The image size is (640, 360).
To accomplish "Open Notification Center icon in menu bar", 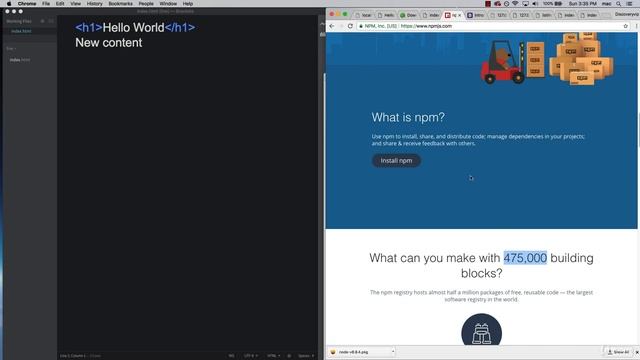I will [629, 4].
